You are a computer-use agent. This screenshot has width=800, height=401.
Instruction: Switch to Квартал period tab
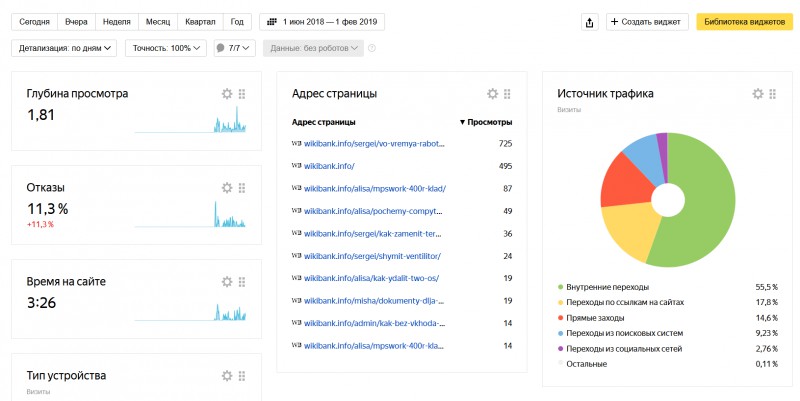point(199,22)
